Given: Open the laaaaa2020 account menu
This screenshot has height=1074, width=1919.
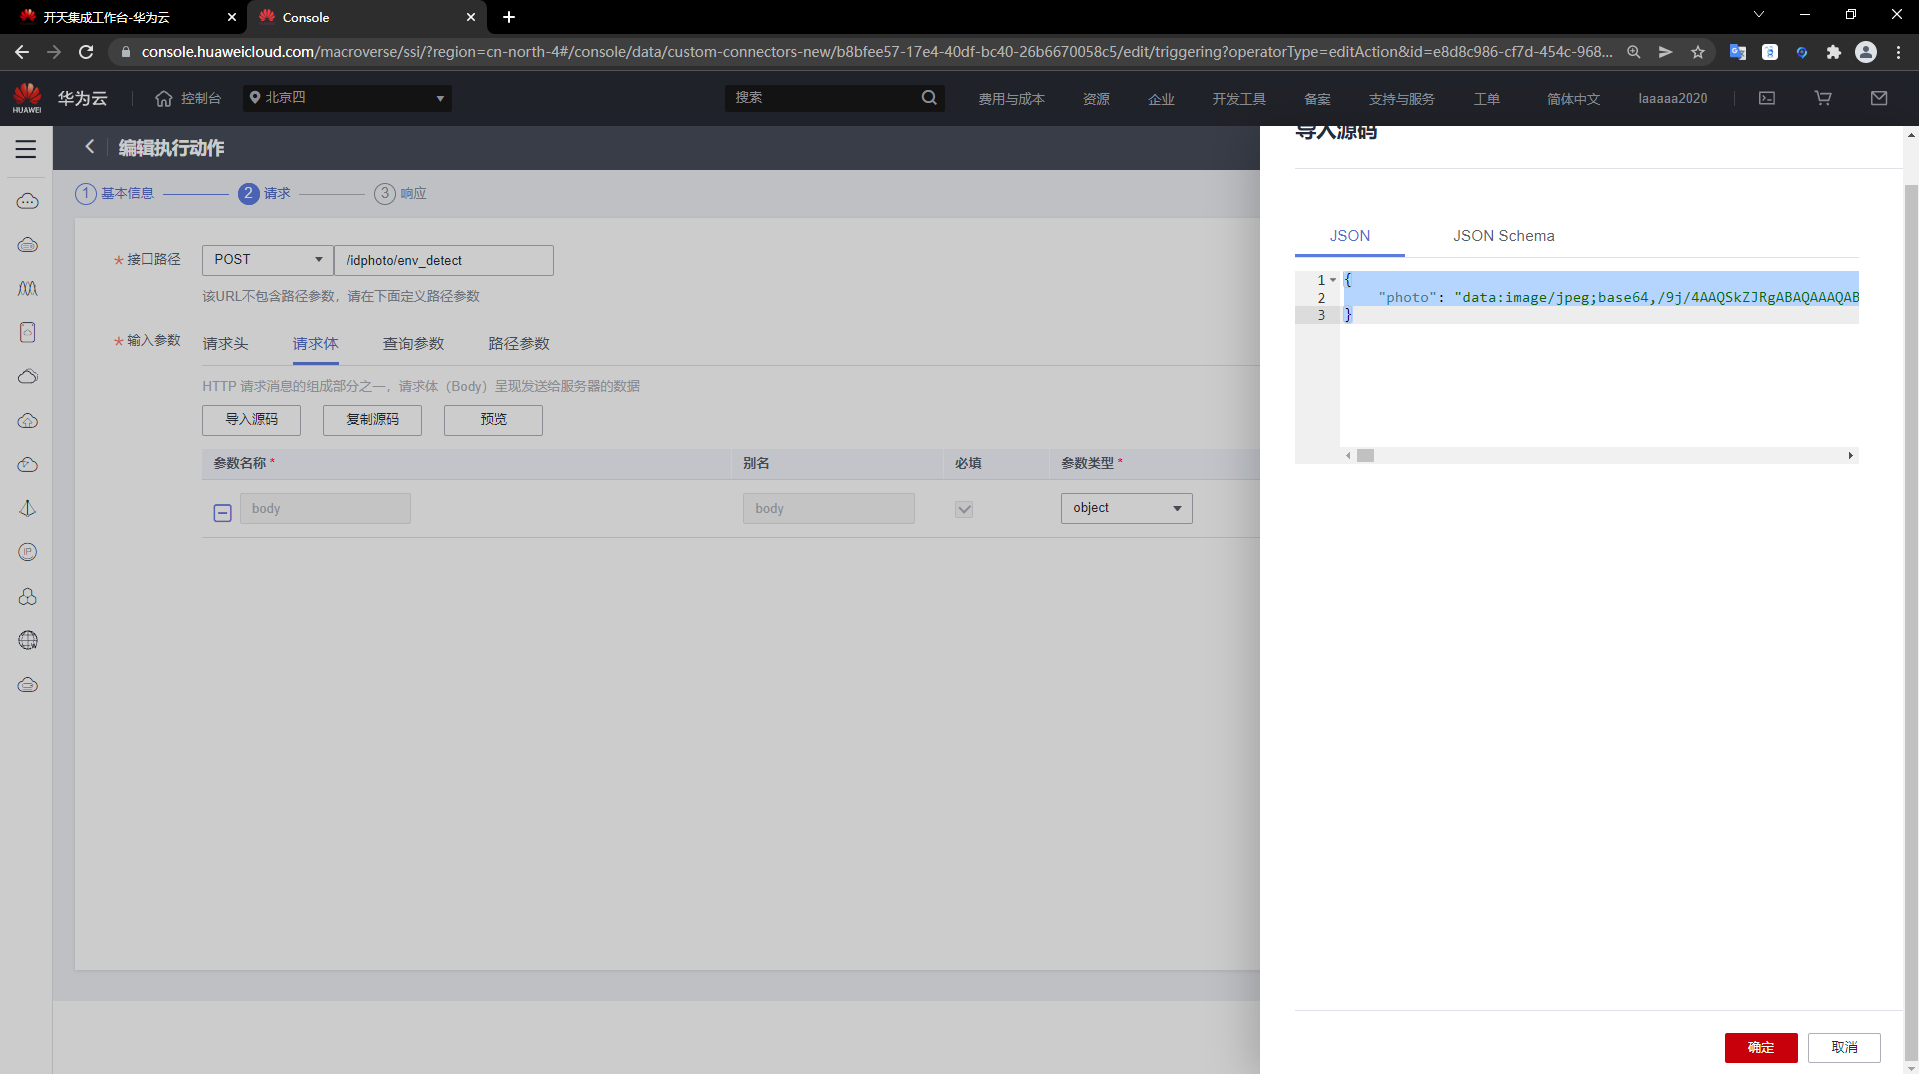Looking at the screenshot, I should (1672, 99).
